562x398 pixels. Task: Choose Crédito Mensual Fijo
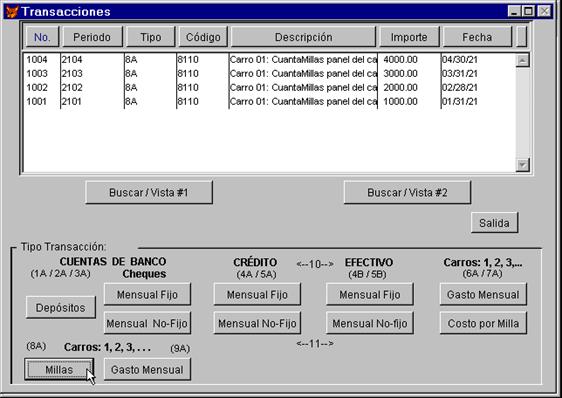pos(257,294)
